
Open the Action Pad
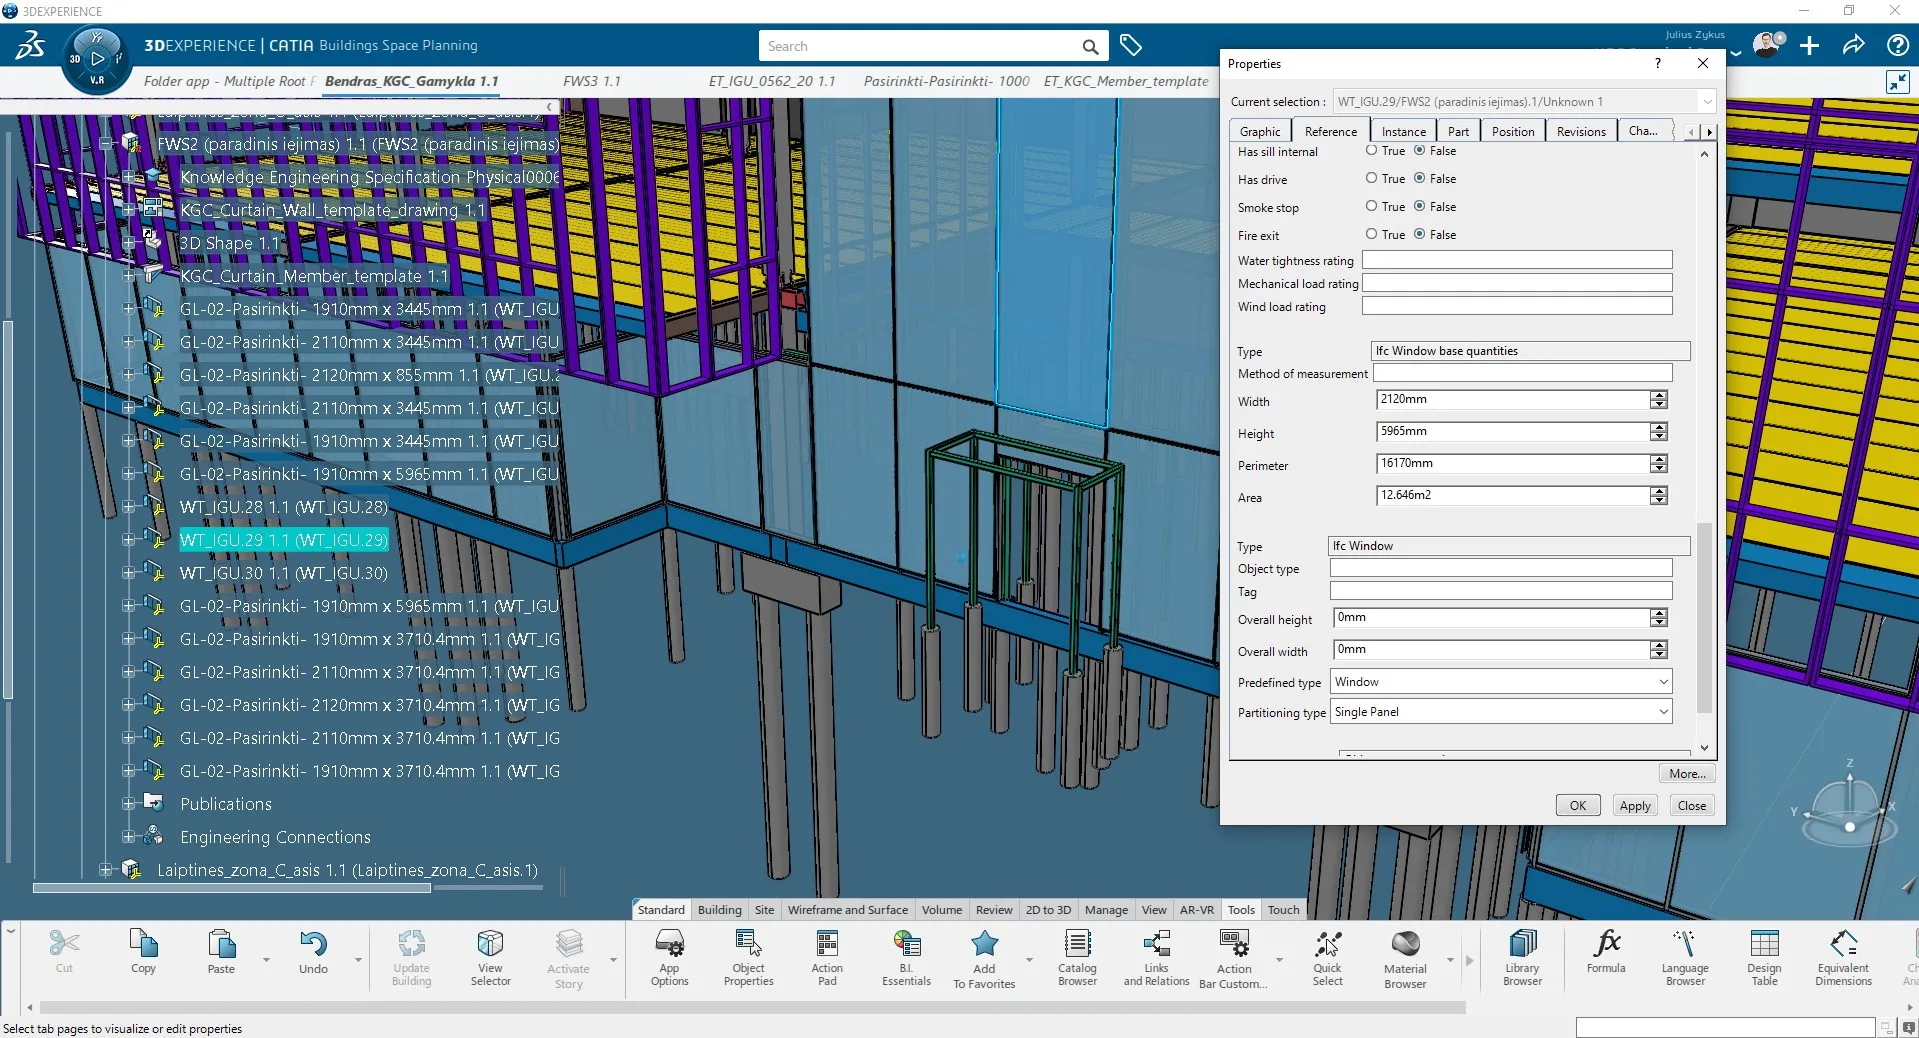coord(826,955)
